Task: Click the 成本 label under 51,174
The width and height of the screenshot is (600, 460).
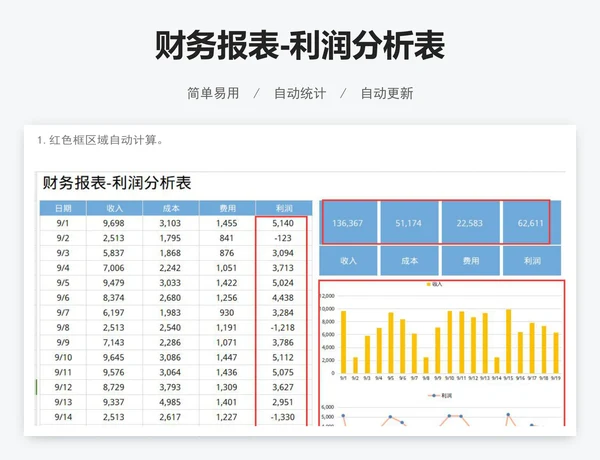Action: coord(409,261)
